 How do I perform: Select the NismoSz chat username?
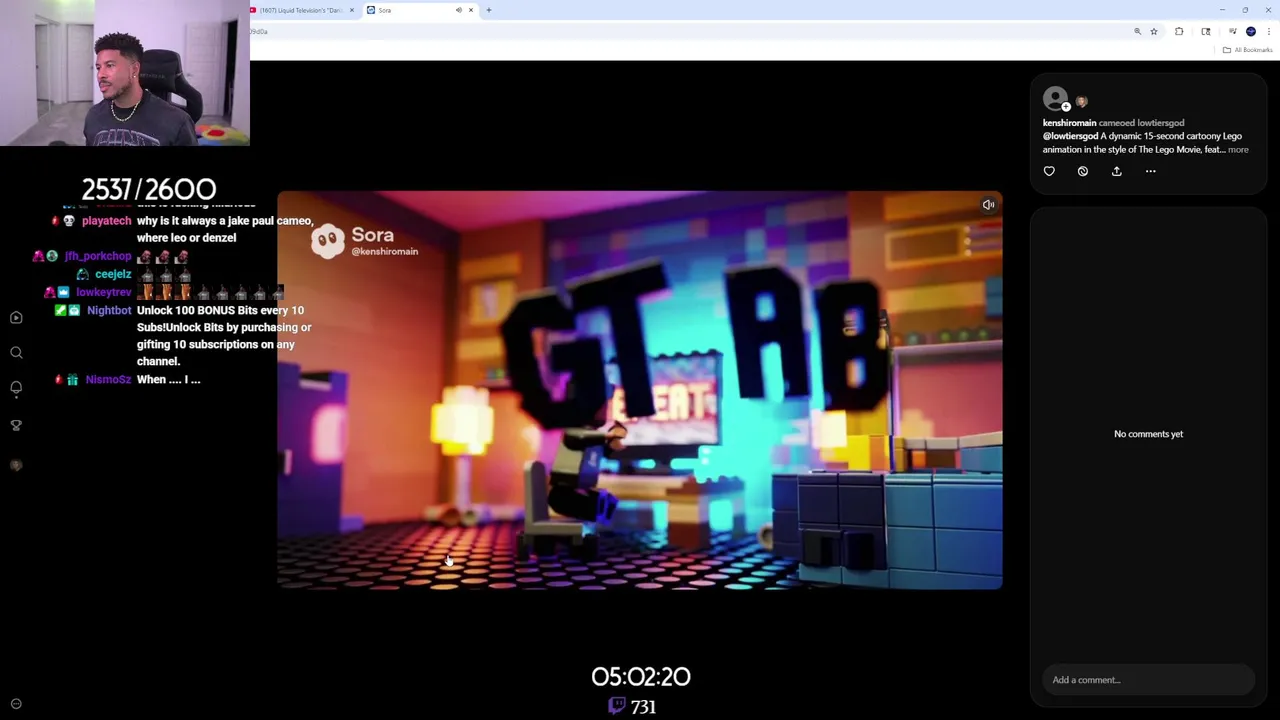click(108, 380)
